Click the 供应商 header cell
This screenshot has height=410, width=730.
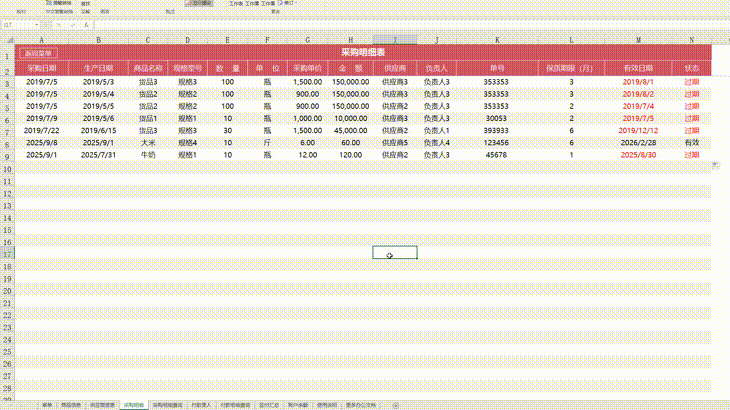coord(395,68)
